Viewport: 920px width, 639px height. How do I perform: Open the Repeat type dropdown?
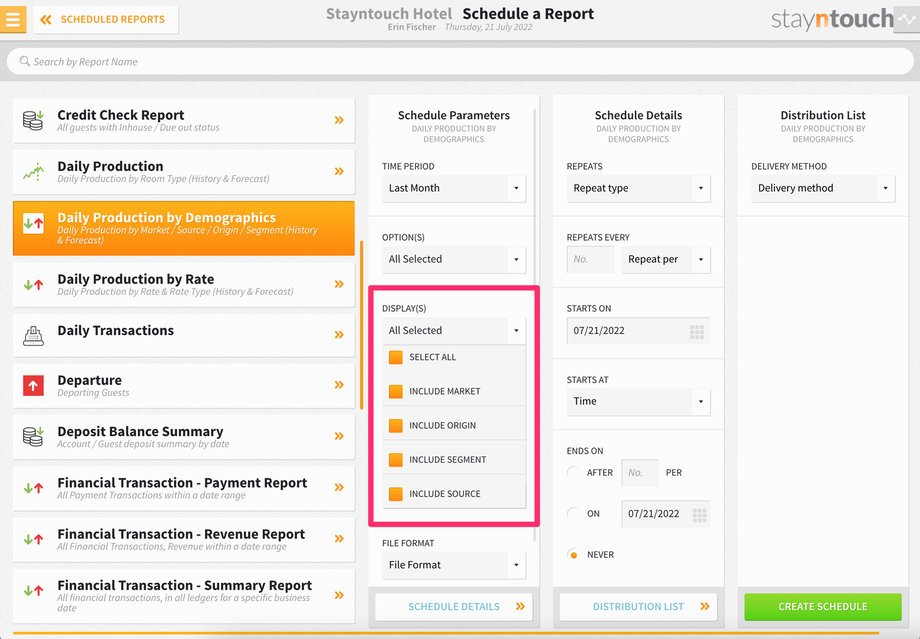(x=638, y=188)
